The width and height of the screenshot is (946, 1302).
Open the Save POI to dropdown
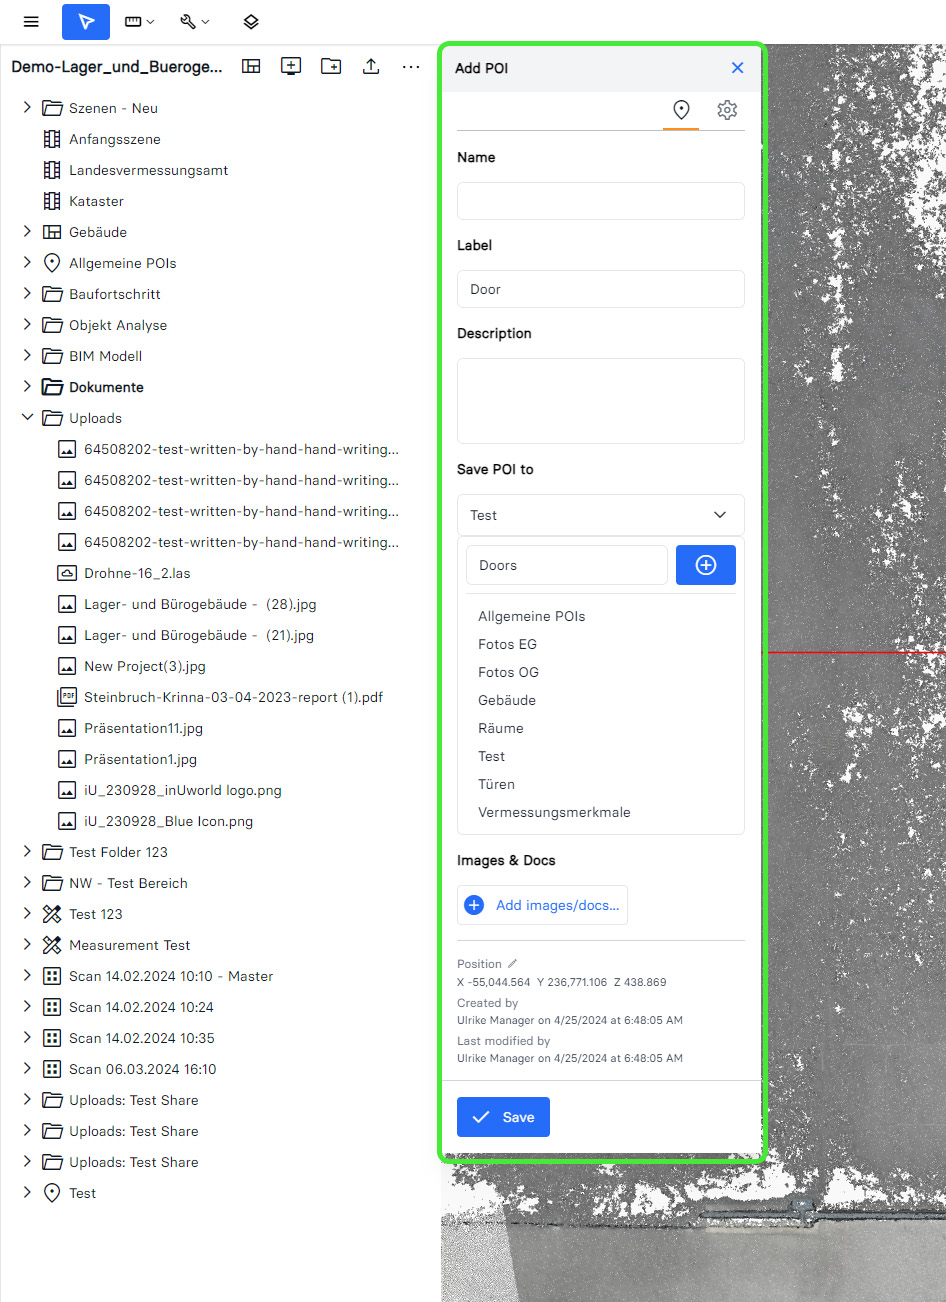coord(600,515)
